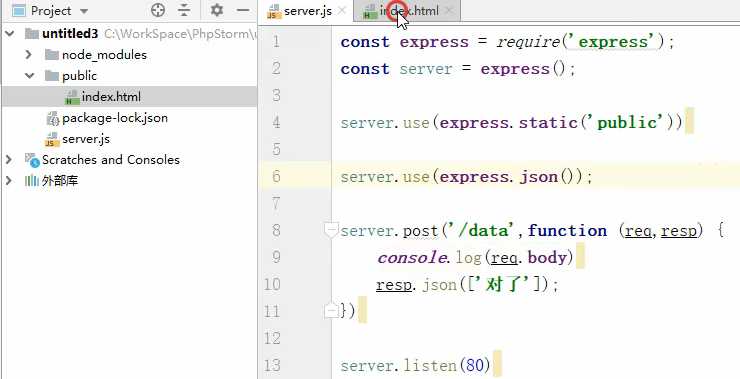
Task: Click line number 1 in gutter
Action: [x=276, y=42]
